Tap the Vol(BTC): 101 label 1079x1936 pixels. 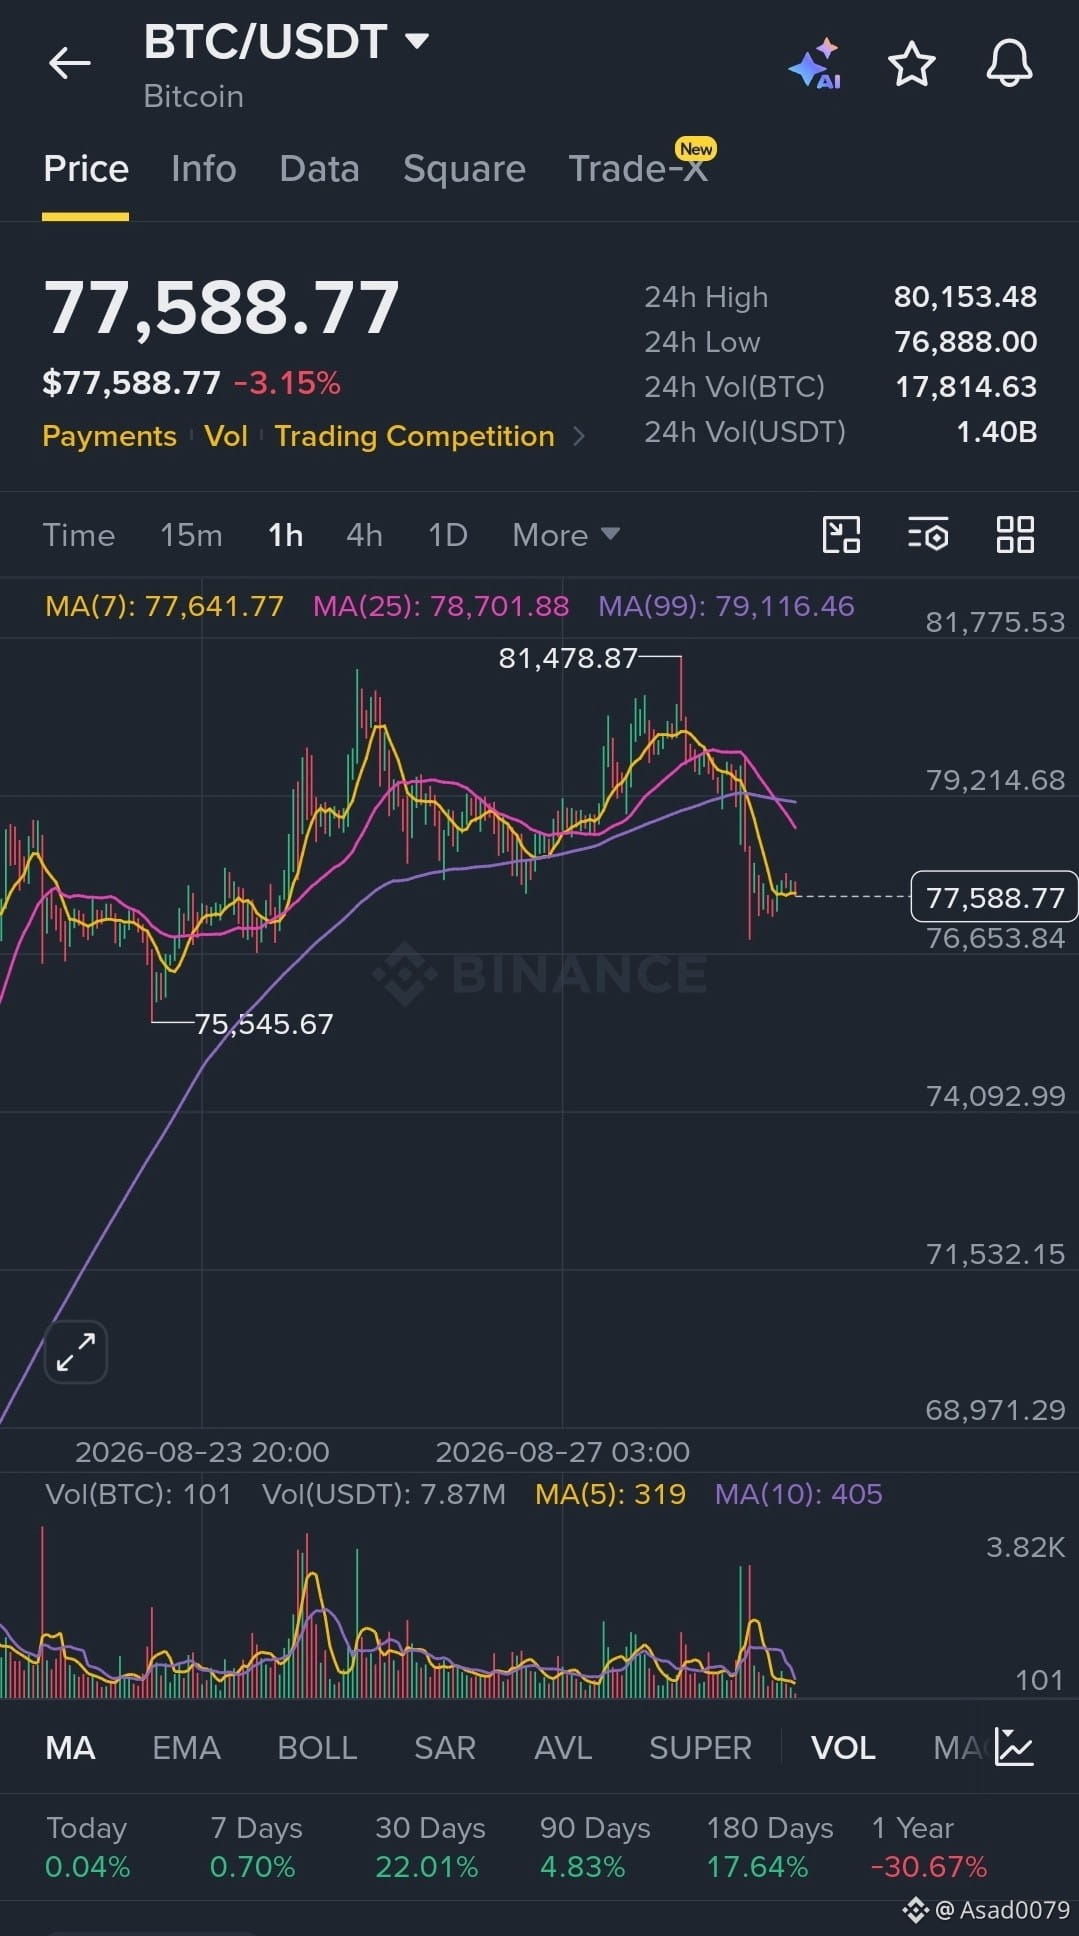tap(138, 1494)
